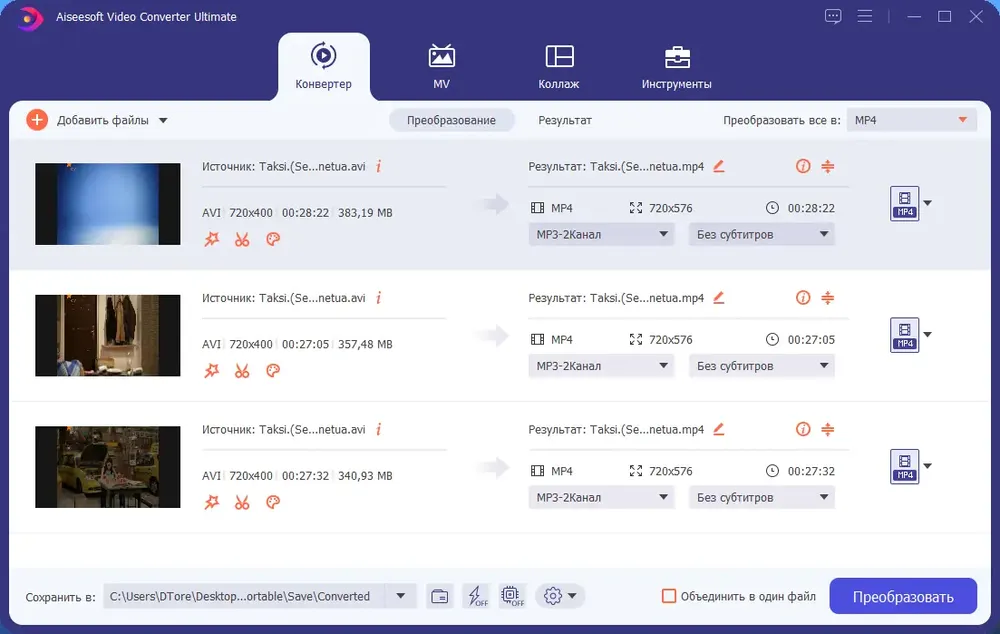Open MP4 format profile icon for first video
Screen dimensions: 1000x634
pyautogui.click(x=904, y=203)
